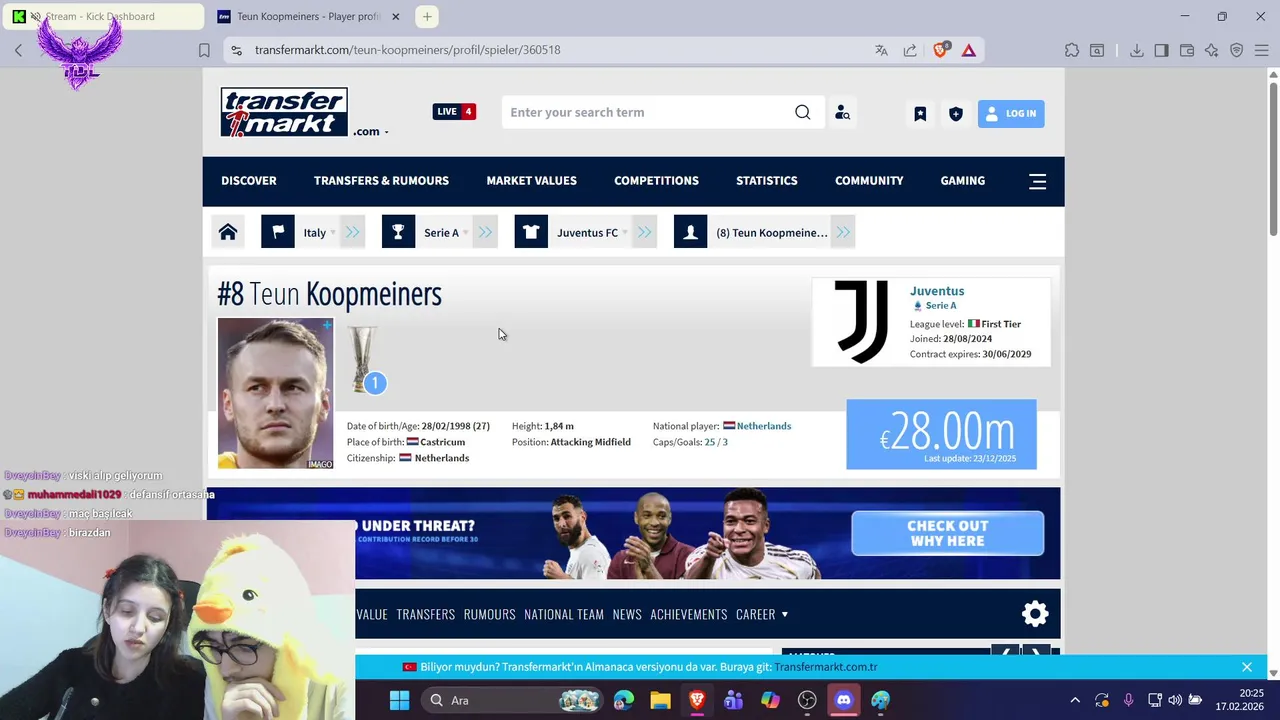Open the .com domain dropdown
The height and width of the screenshot is (720, 1280).
(x=370, y=131)
